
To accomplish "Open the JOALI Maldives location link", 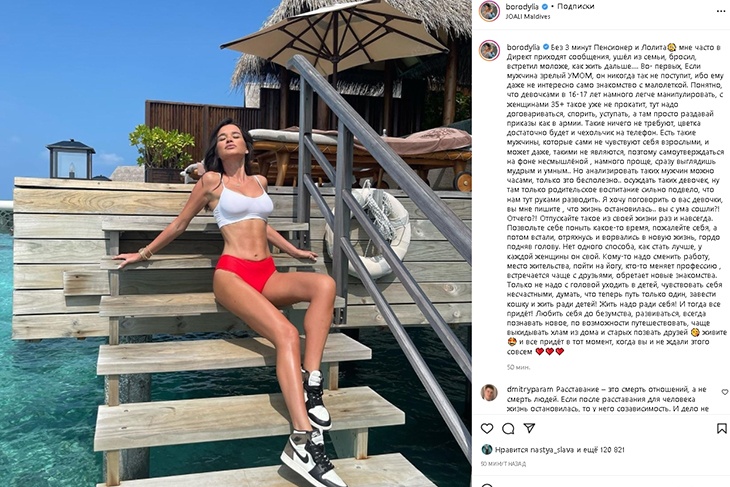I will click(x=528, y=16).
